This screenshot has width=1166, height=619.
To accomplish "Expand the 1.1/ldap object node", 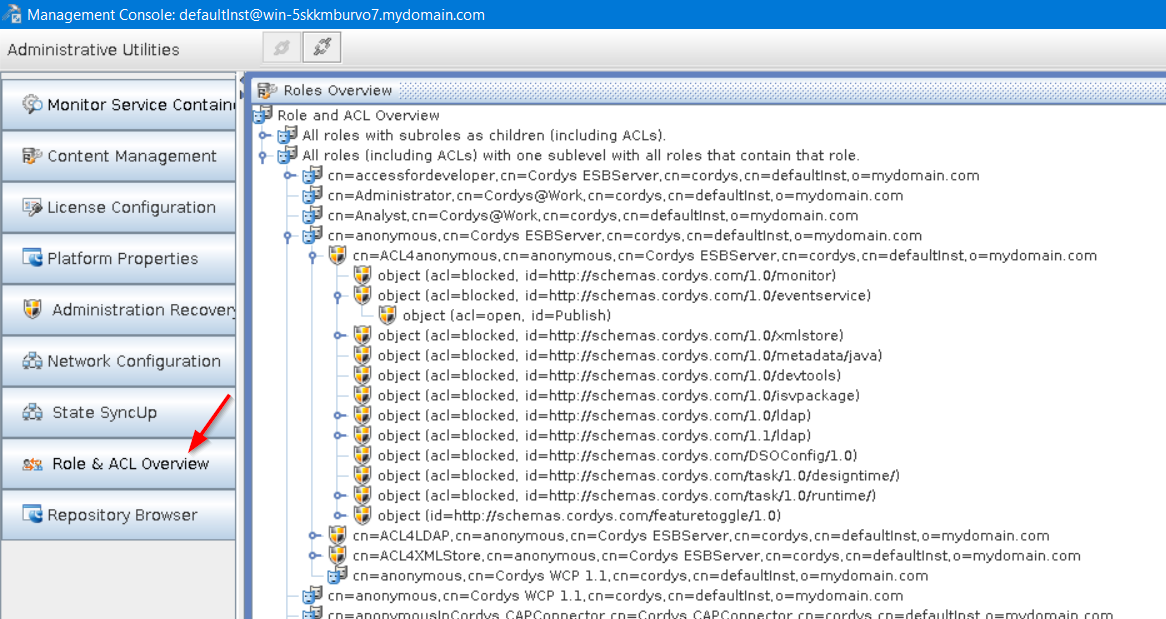I will tap(339, 436).
